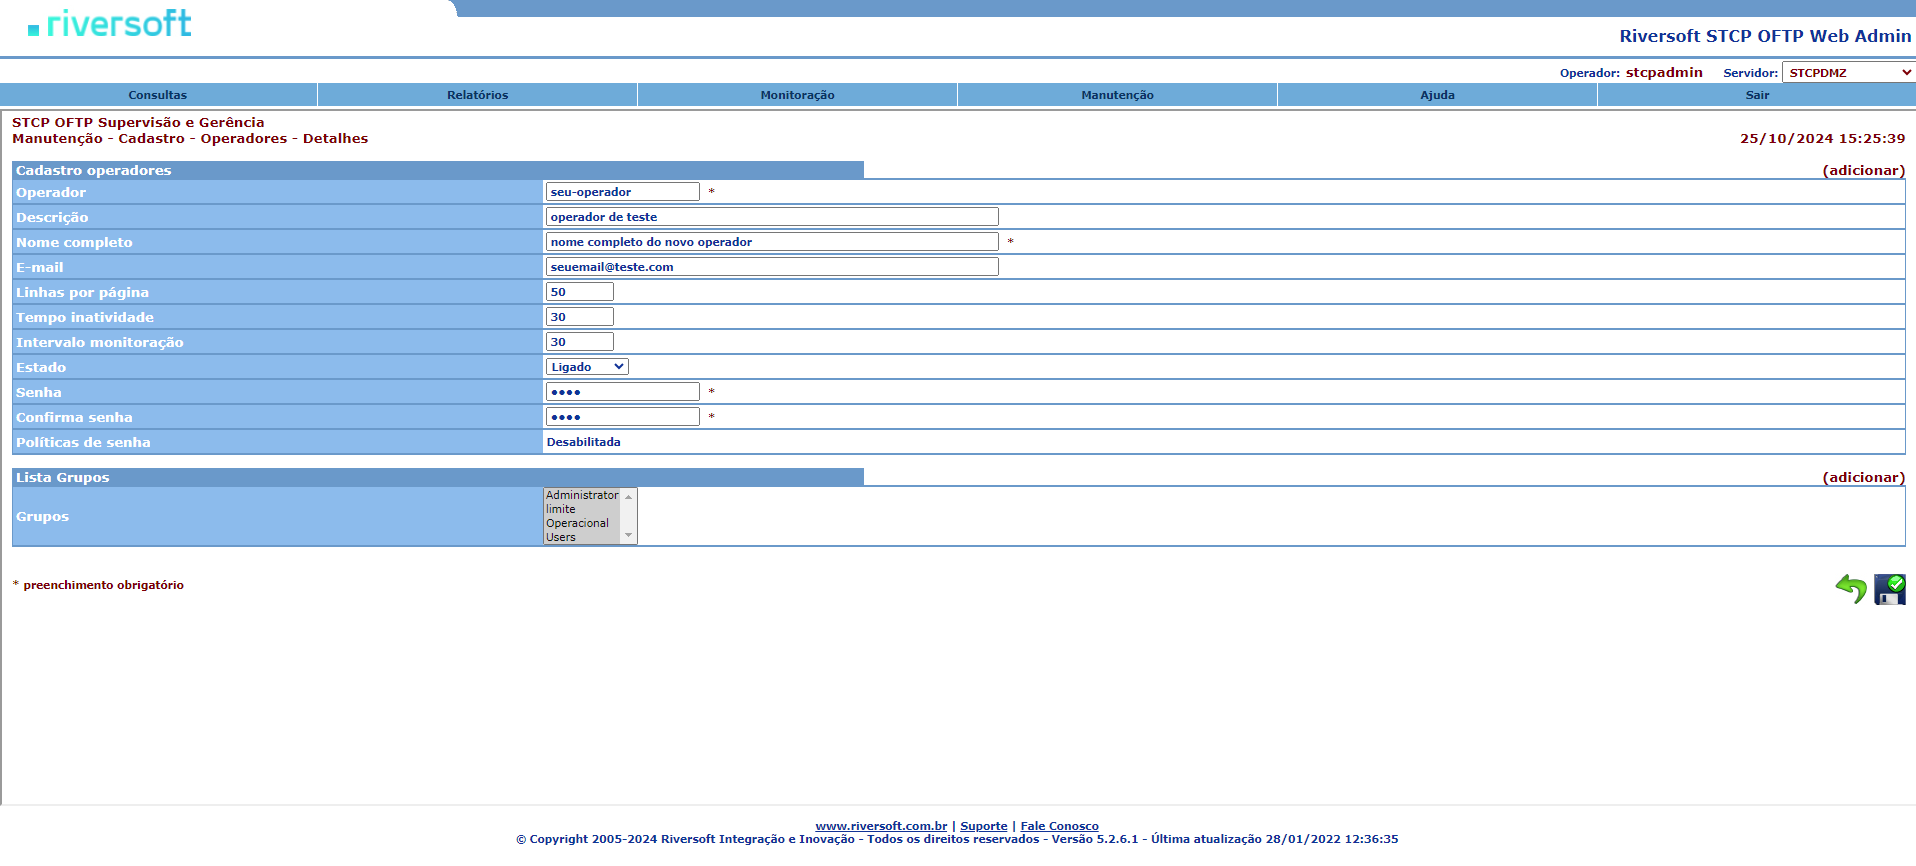Click the Cadastro operadores section header
Image resolution: width=1916 pixels, height=866 pixels.
pos(438,170)
